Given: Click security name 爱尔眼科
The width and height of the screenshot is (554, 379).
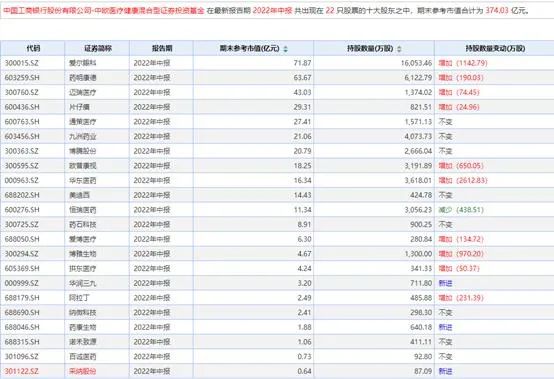Looking at the screenshot, I should [x=82, y=63].
